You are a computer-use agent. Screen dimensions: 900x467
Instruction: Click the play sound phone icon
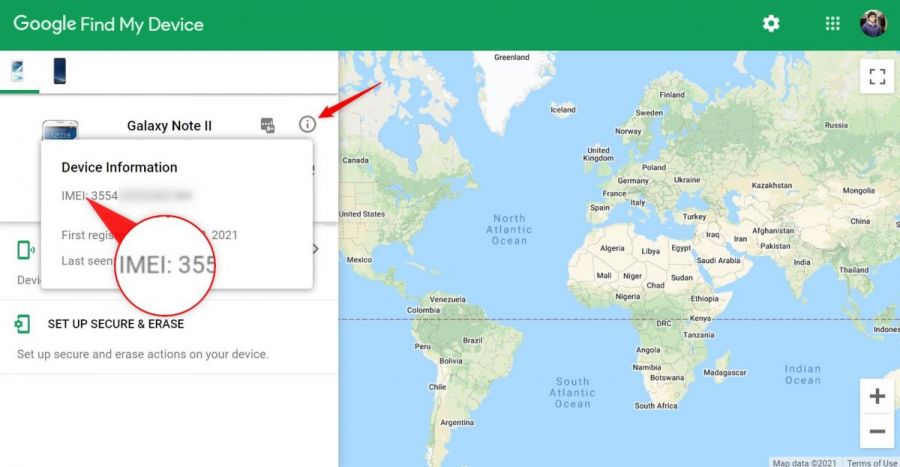25,250
